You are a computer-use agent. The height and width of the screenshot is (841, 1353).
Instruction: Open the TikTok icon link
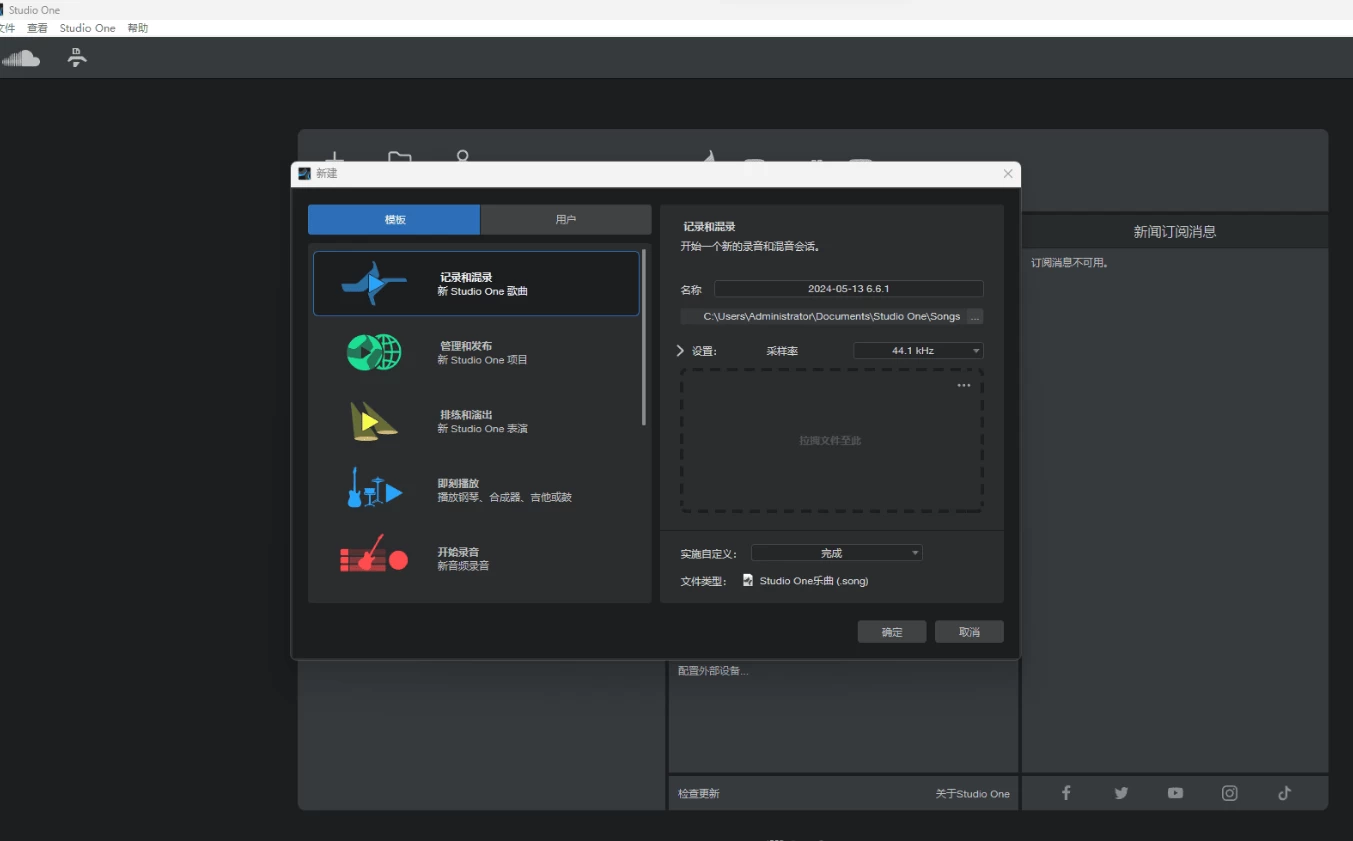[x=1284, y=793]
